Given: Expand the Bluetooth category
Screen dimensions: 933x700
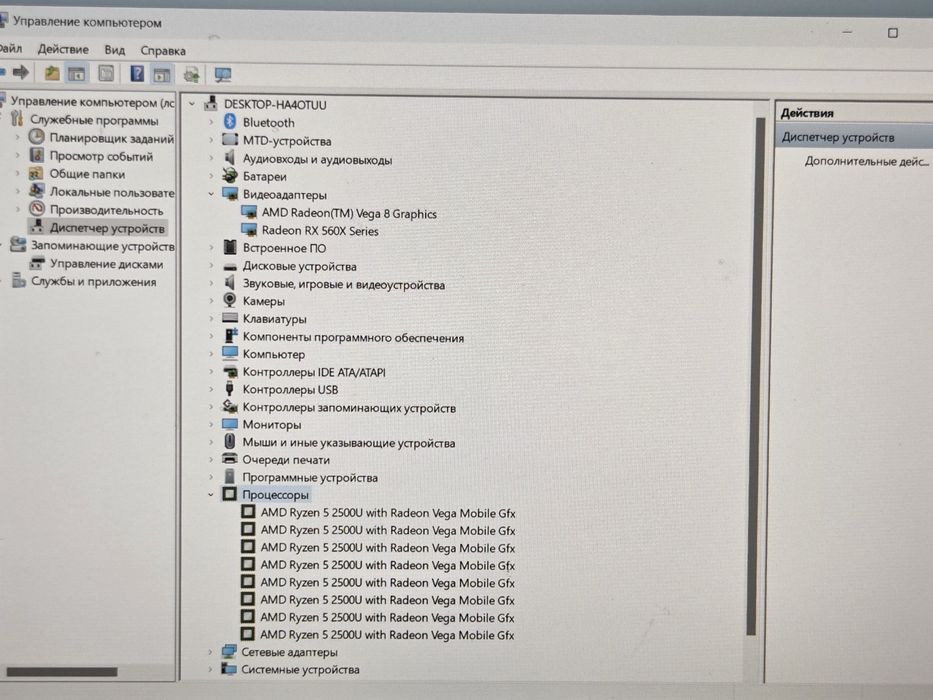Looking at the screenshot, I should [x=211, y=122].
